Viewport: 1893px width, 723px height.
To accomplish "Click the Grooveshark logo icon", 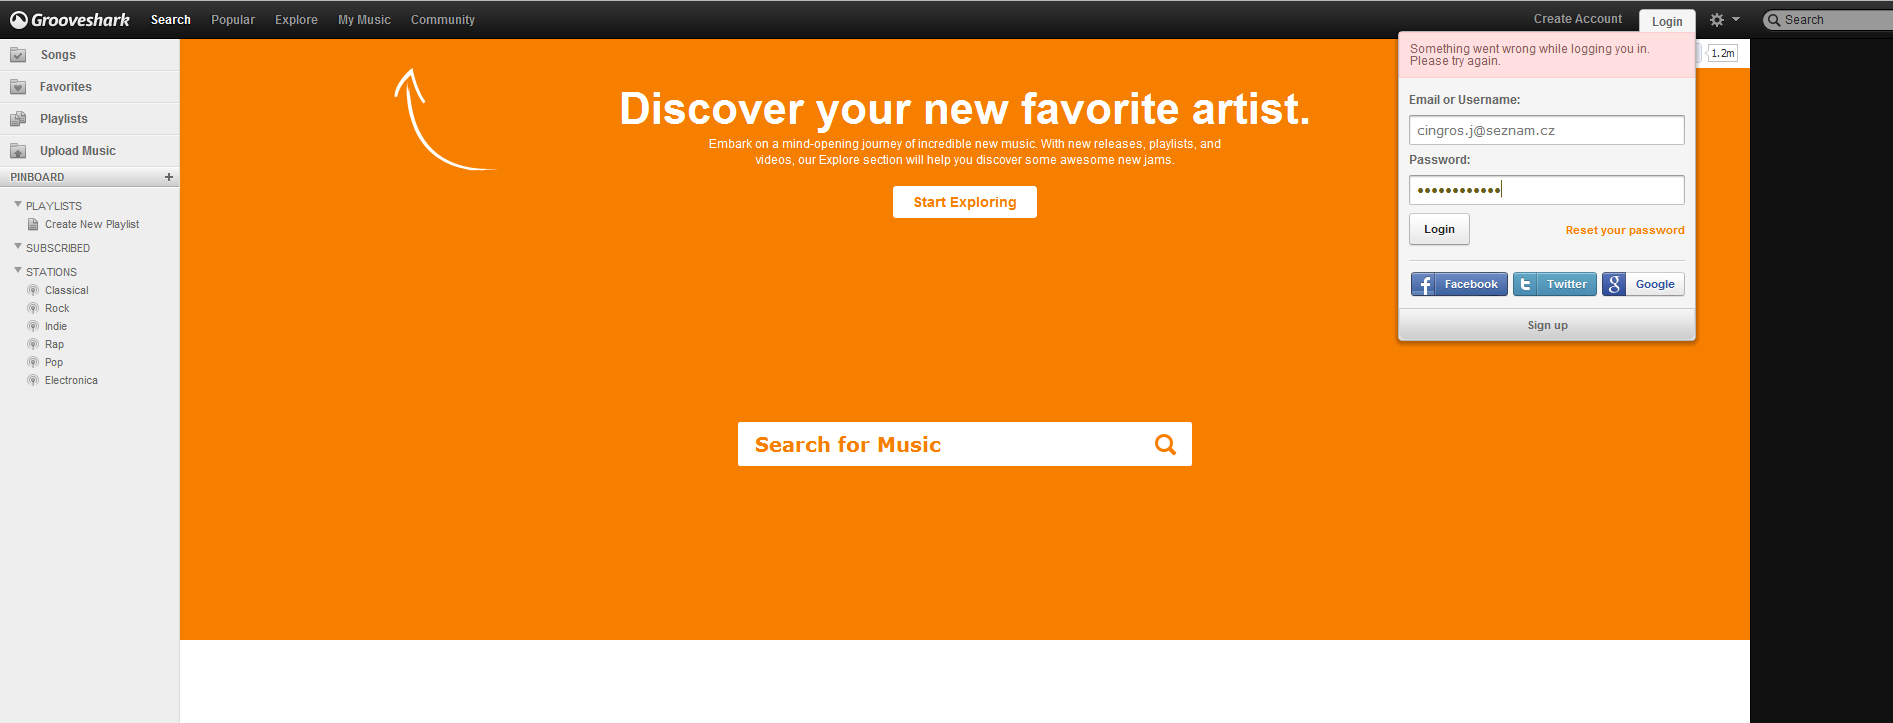I will point(19,20).
